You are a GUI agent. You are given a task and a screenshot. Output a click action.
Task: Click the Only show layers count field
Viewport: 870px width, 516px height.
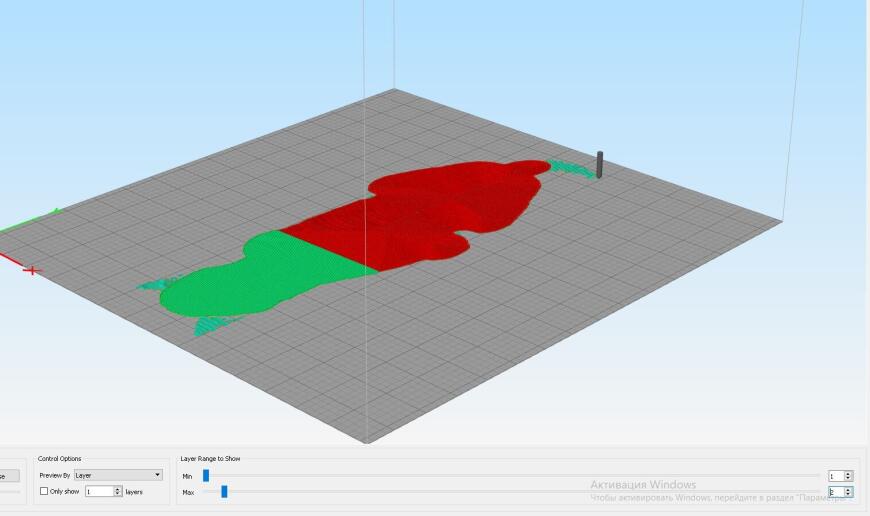click(x=99, y=492)
